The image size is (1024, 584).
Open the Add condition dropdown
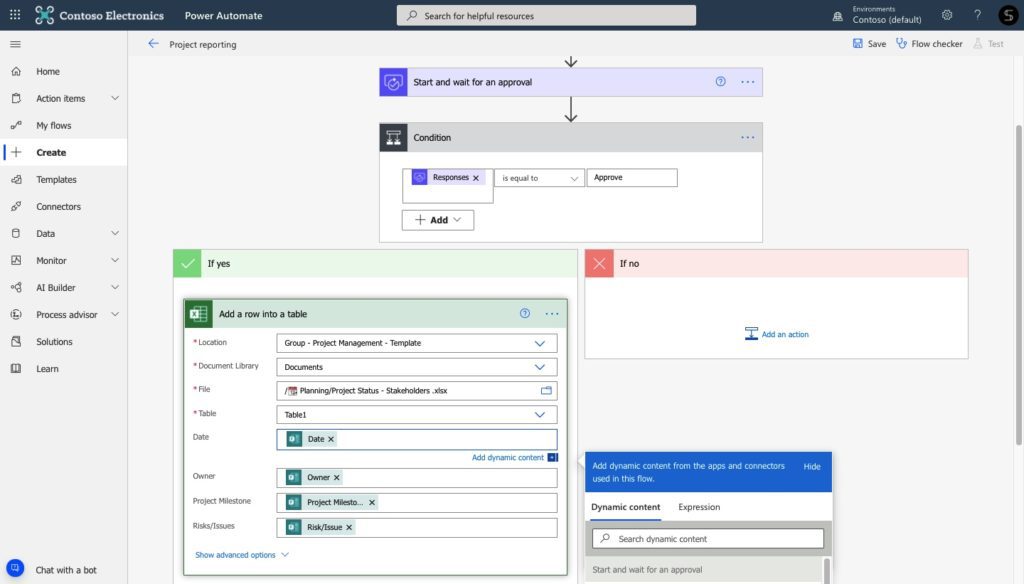(x=438, y=220)
